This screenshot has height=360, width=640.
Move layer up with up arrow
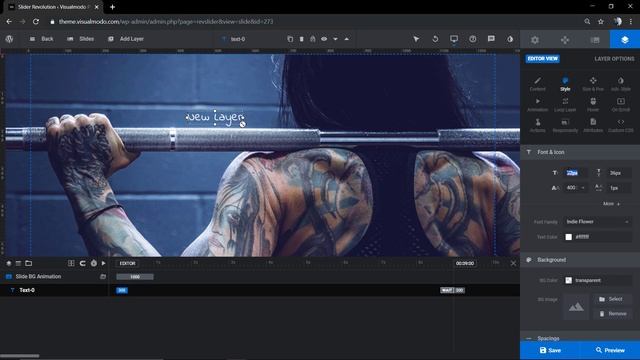click(347, 39)
